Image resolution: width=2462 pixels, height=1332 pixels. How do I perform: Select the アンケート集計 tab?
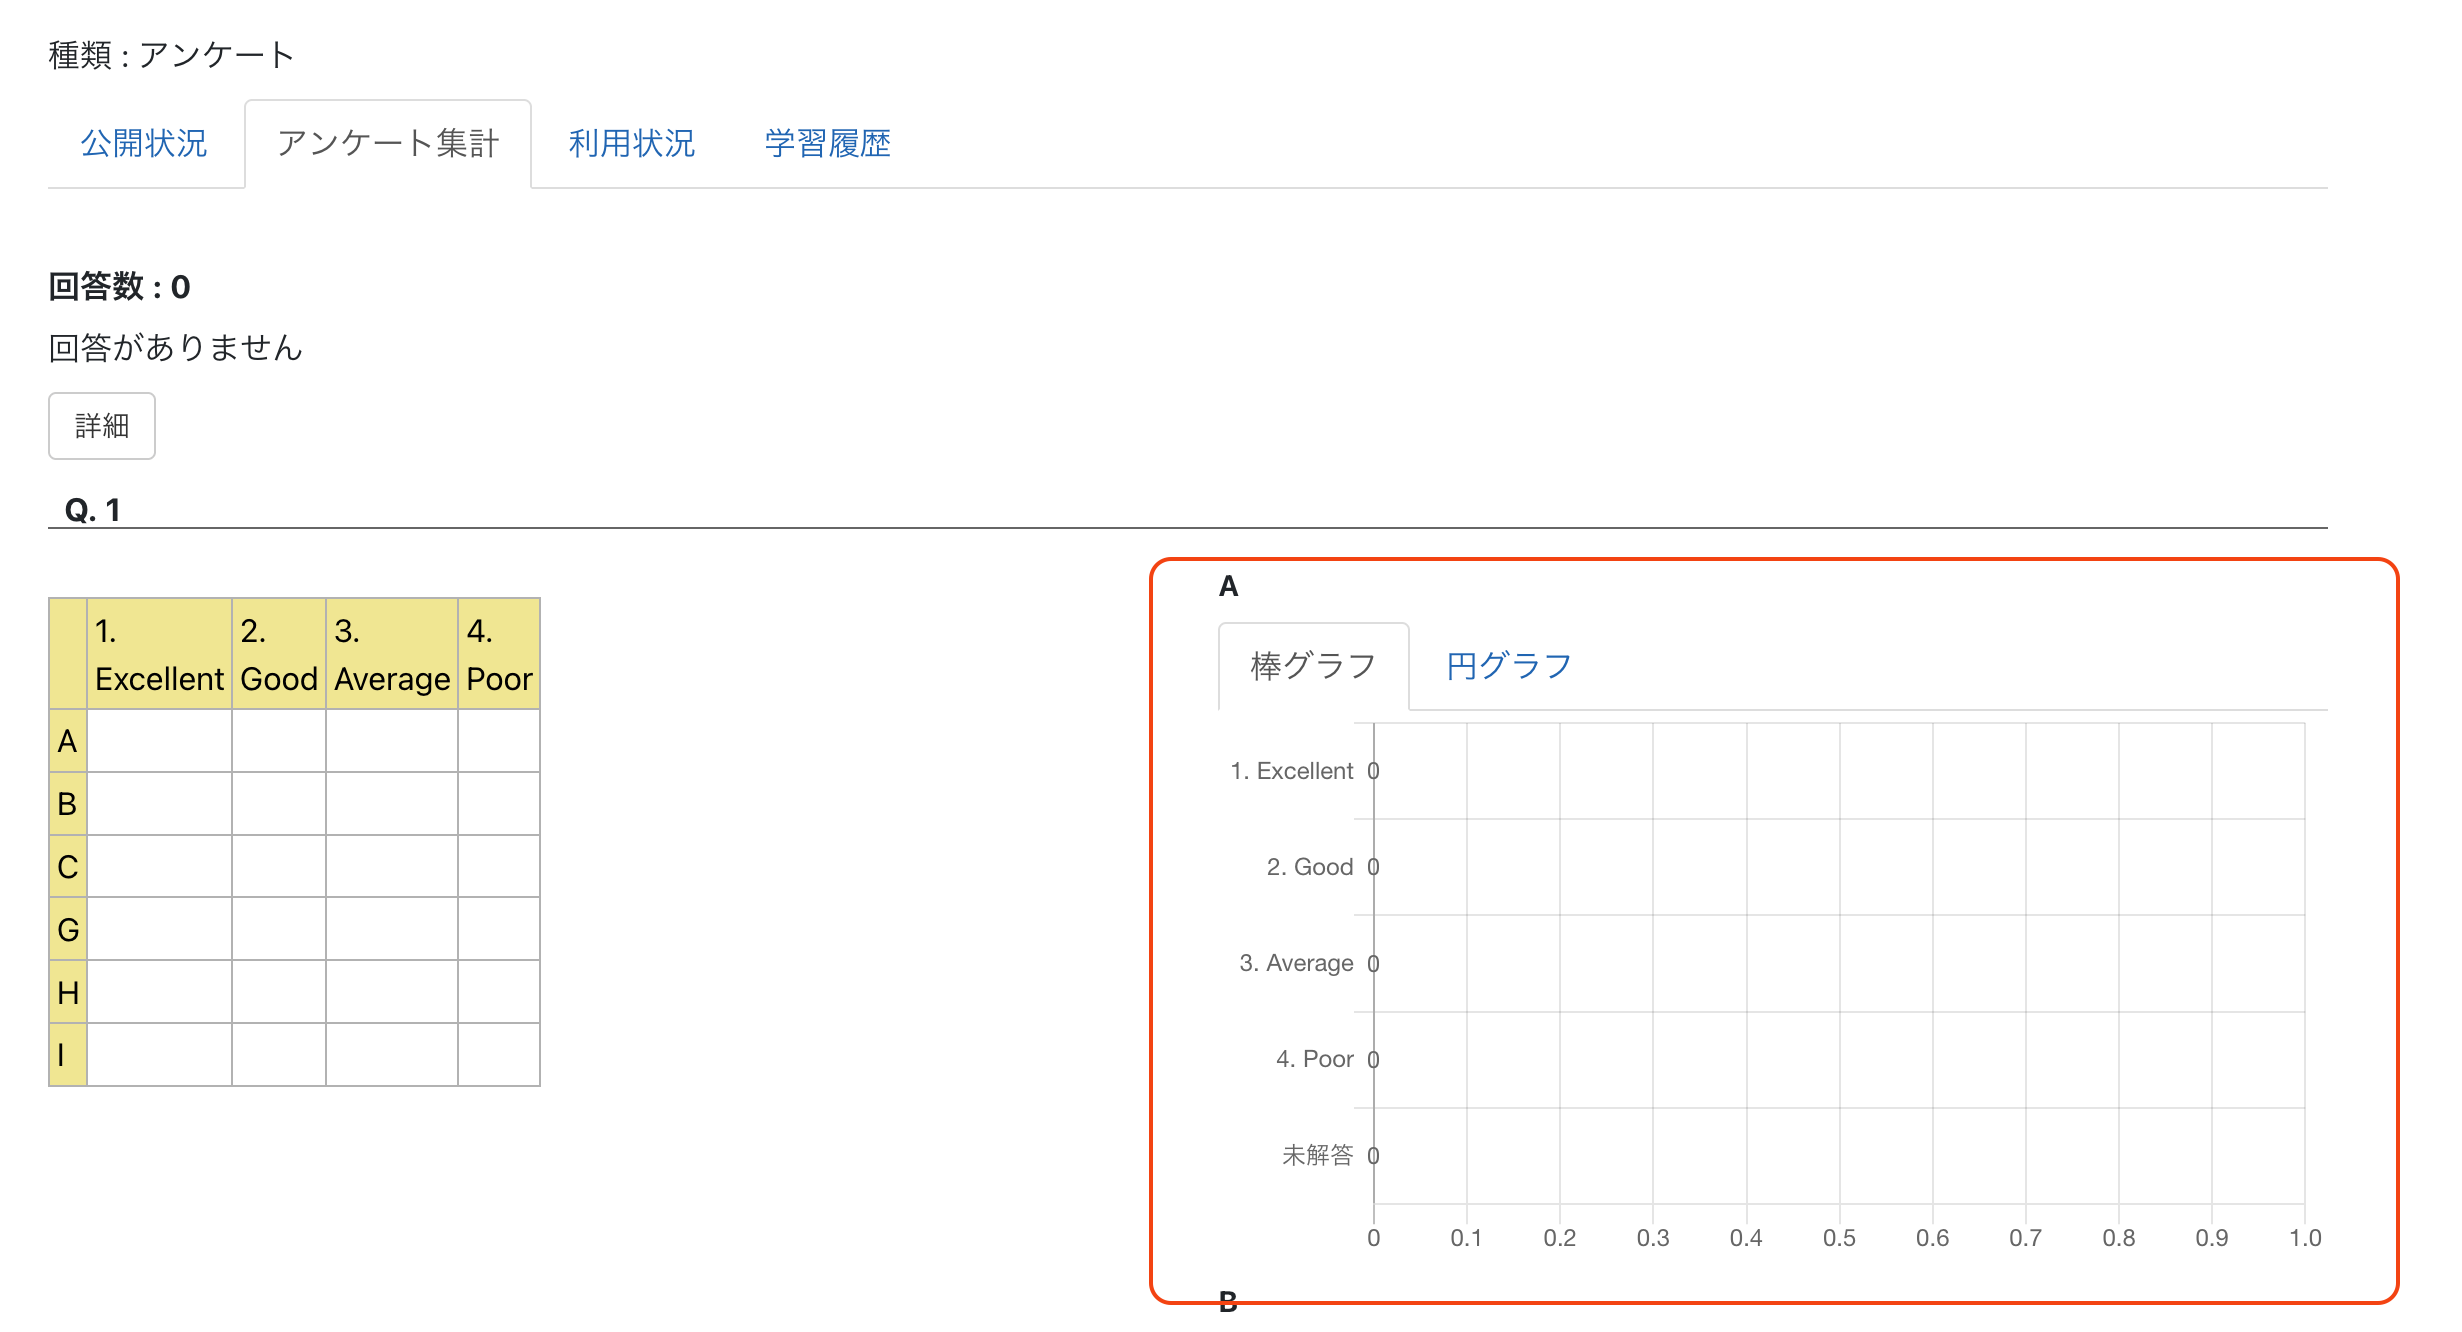point(387,144)
